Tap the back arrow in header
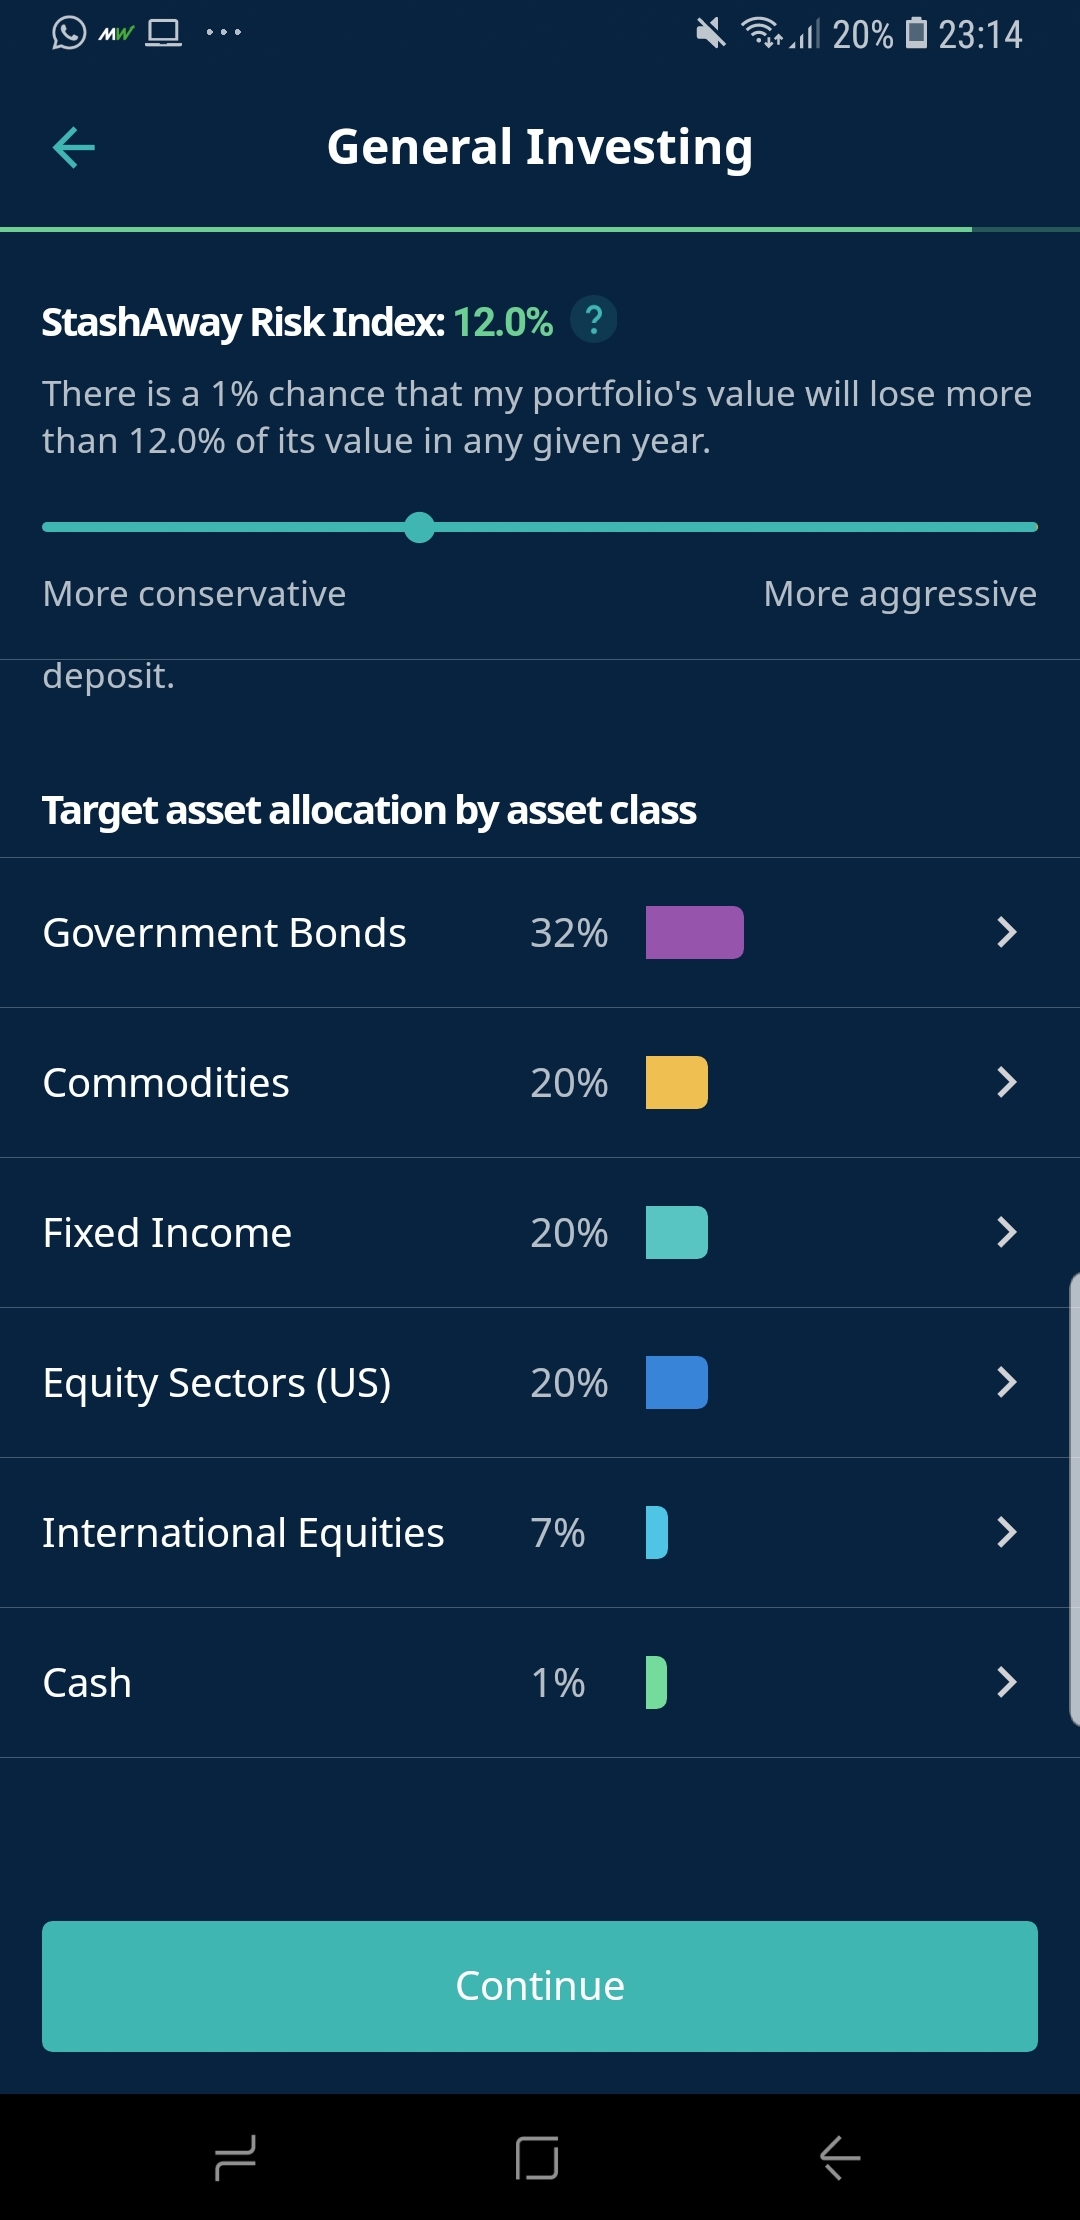The image size is (1080, 2220). coord(73,148)
